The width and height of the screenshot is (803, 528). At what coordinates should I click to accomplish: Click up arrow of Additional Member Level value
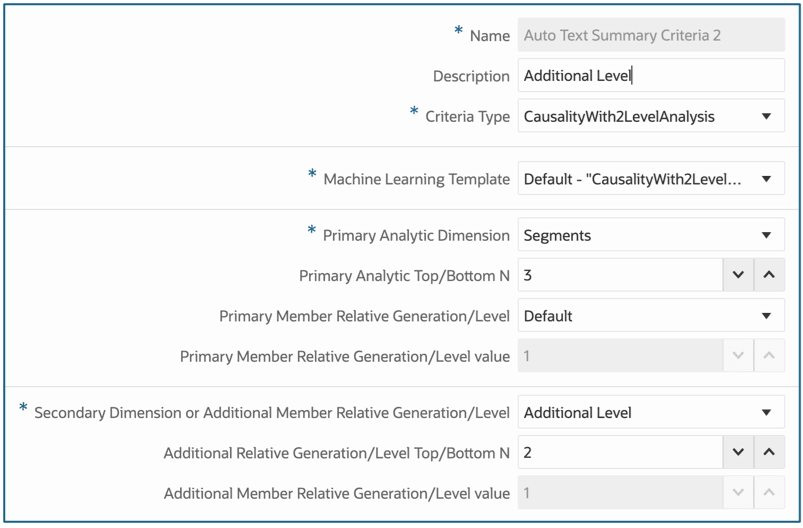769,493
